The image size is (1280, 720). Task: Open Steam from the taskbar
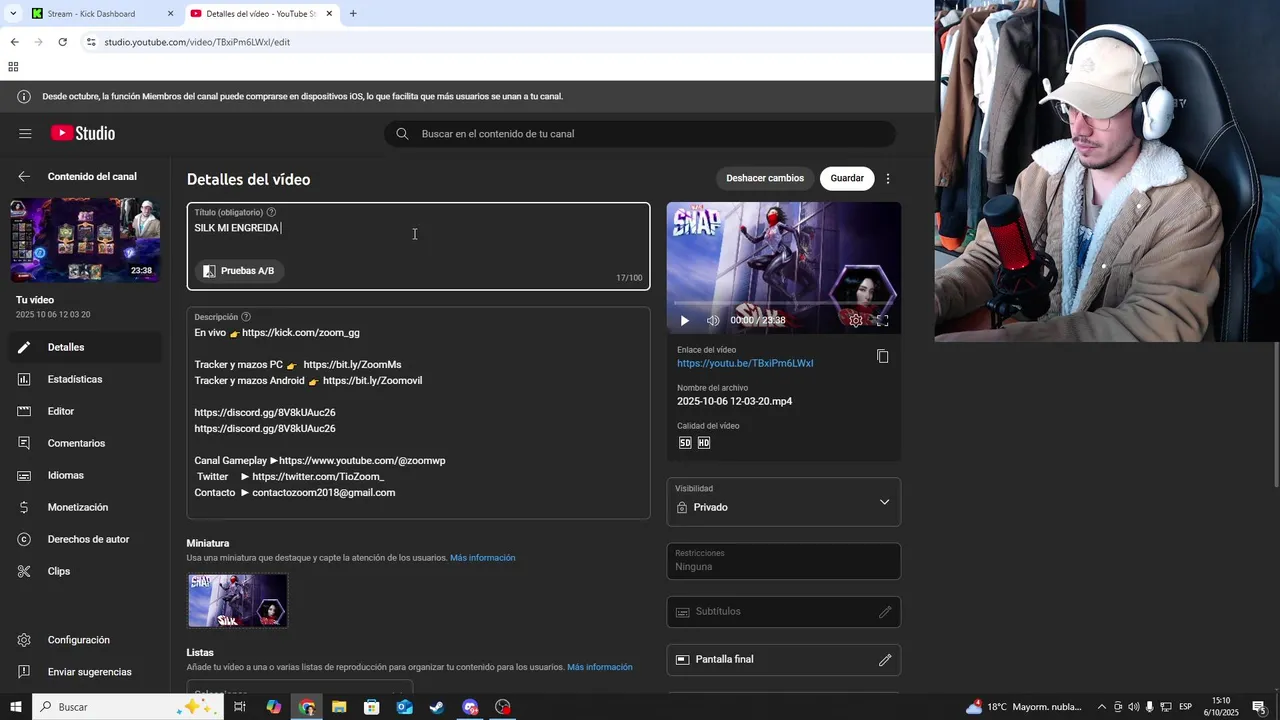[x=437, y=707]
